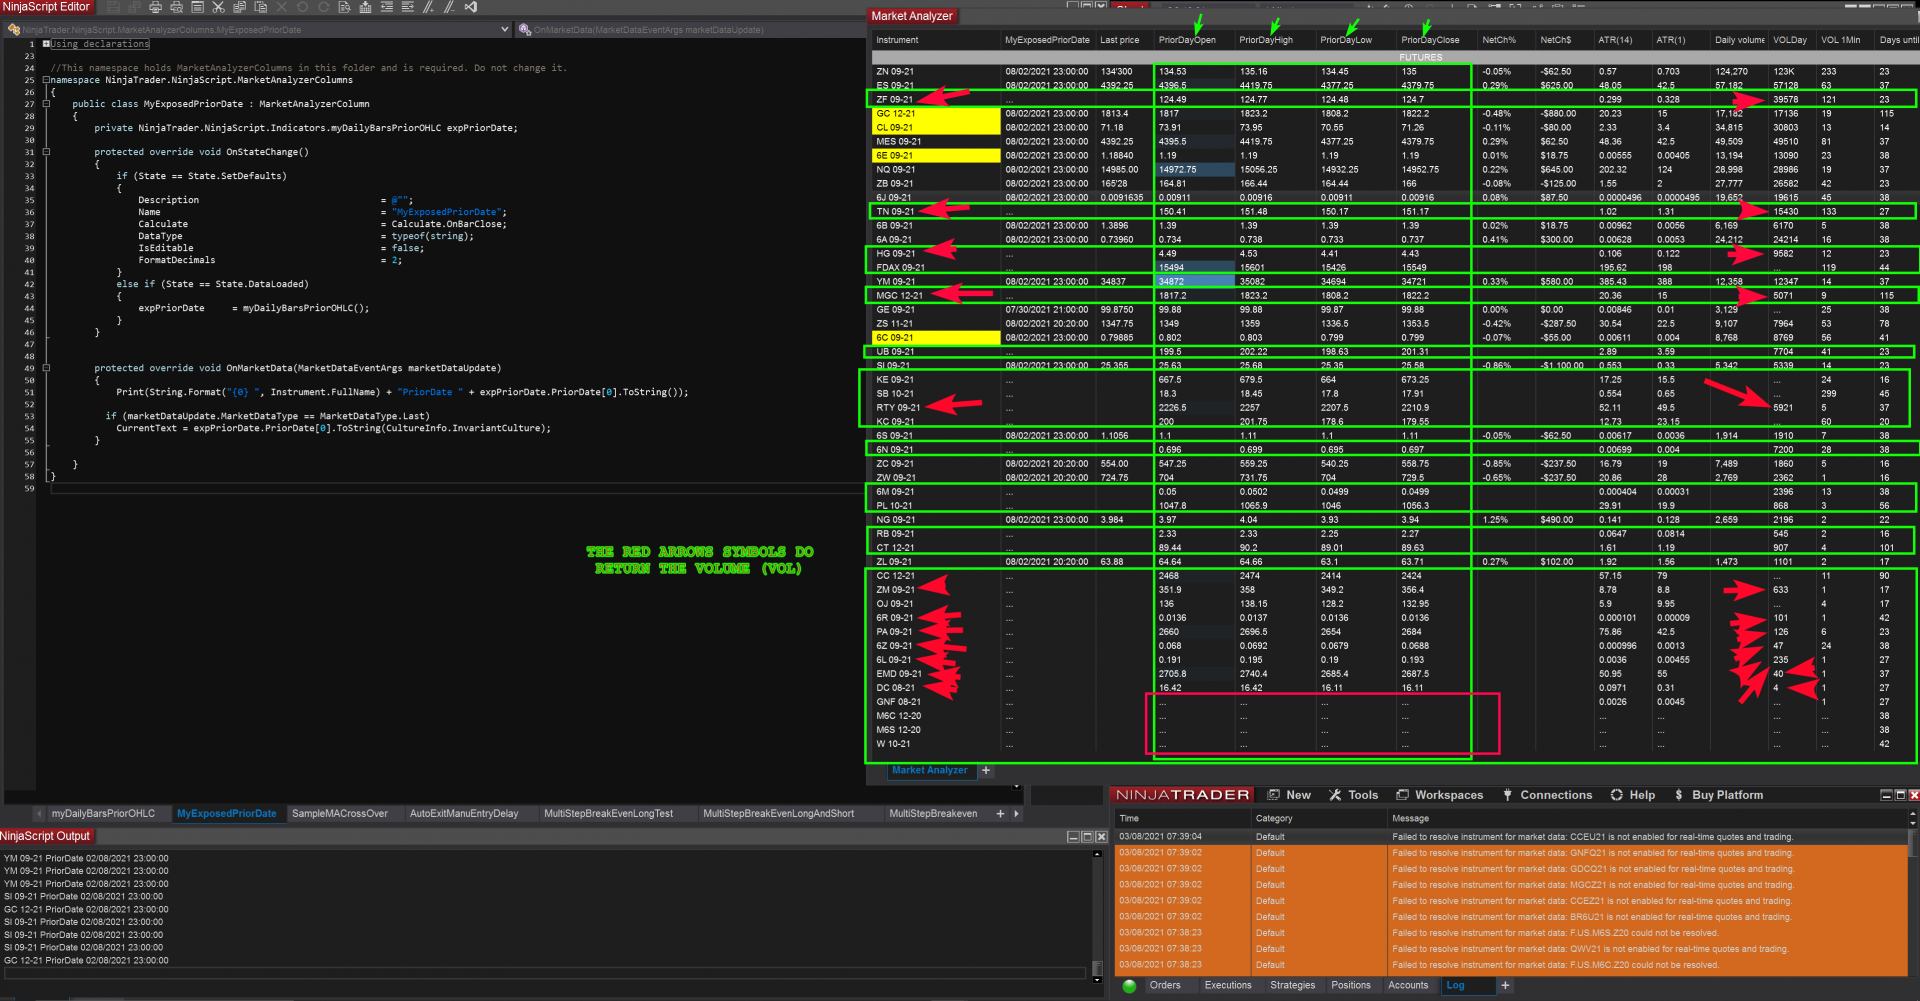Switch to the Positions tab

(1351, 986)
